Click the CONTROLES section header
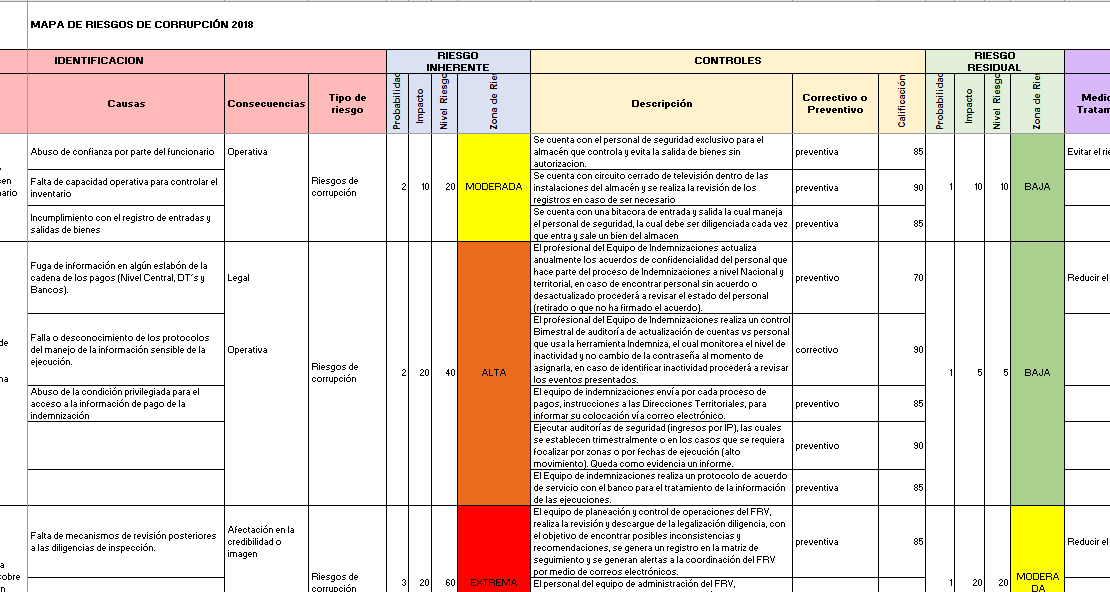This screenshot has height=592, width=1110. 728,61
